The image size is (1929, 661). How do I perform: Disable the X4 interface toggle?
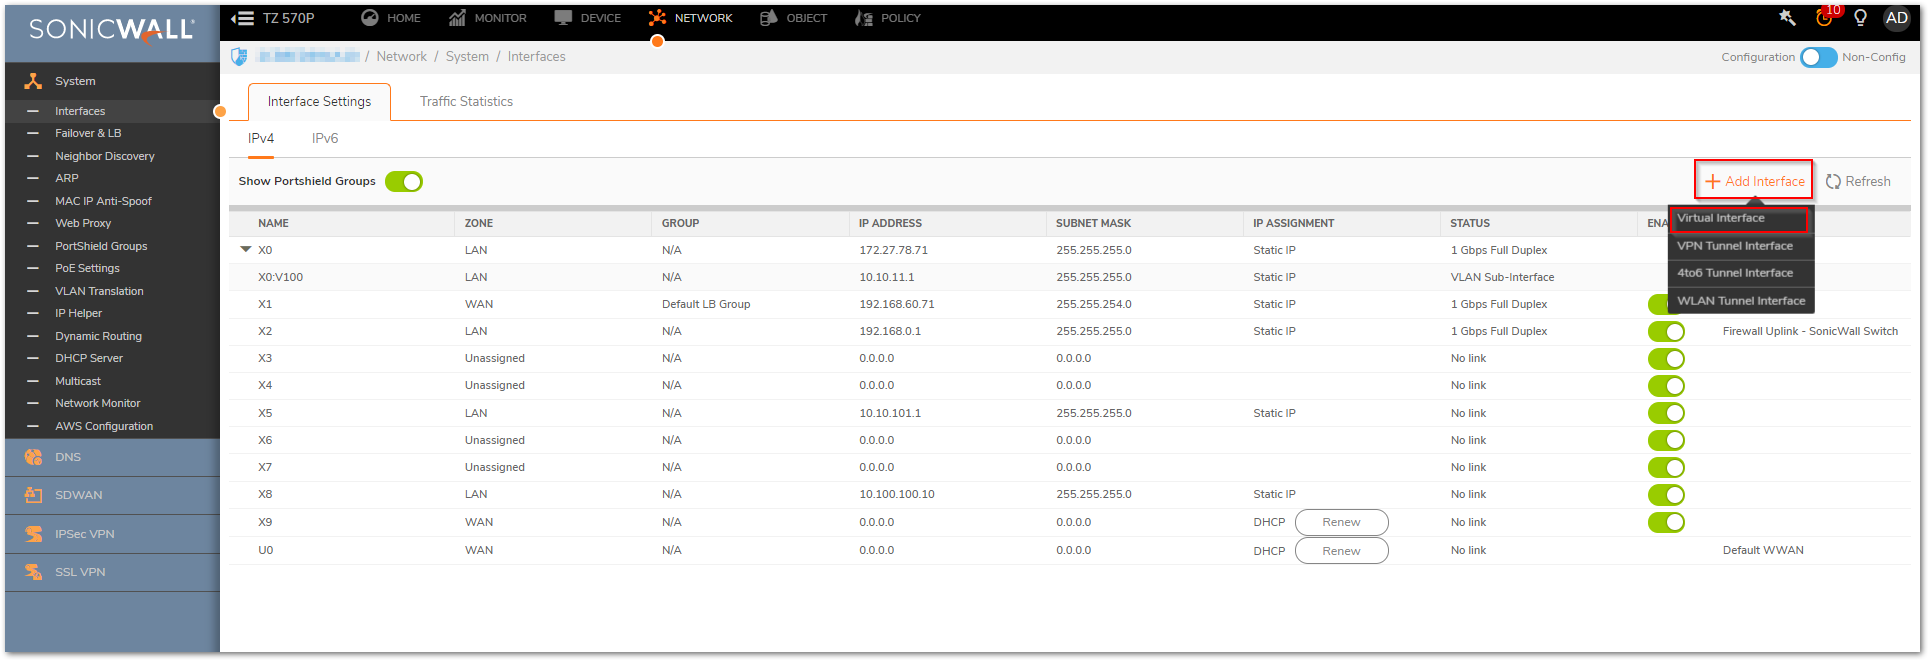coord(1666,385)
